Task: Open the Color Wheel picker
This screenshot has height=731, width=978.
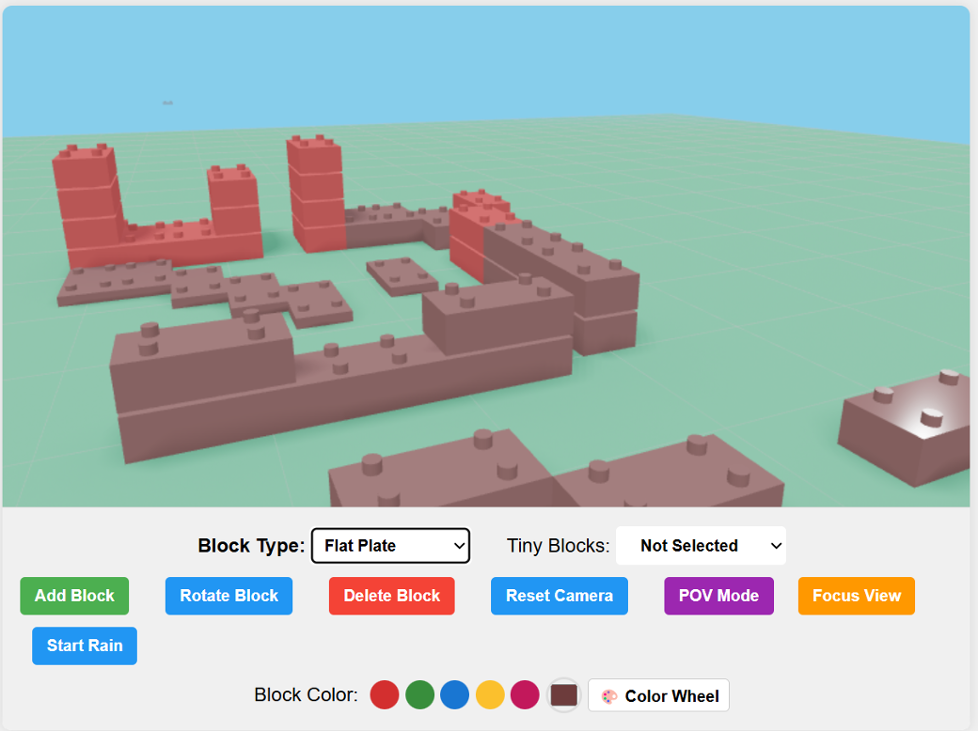Action: pyautogui.click(x=658, y=695)
